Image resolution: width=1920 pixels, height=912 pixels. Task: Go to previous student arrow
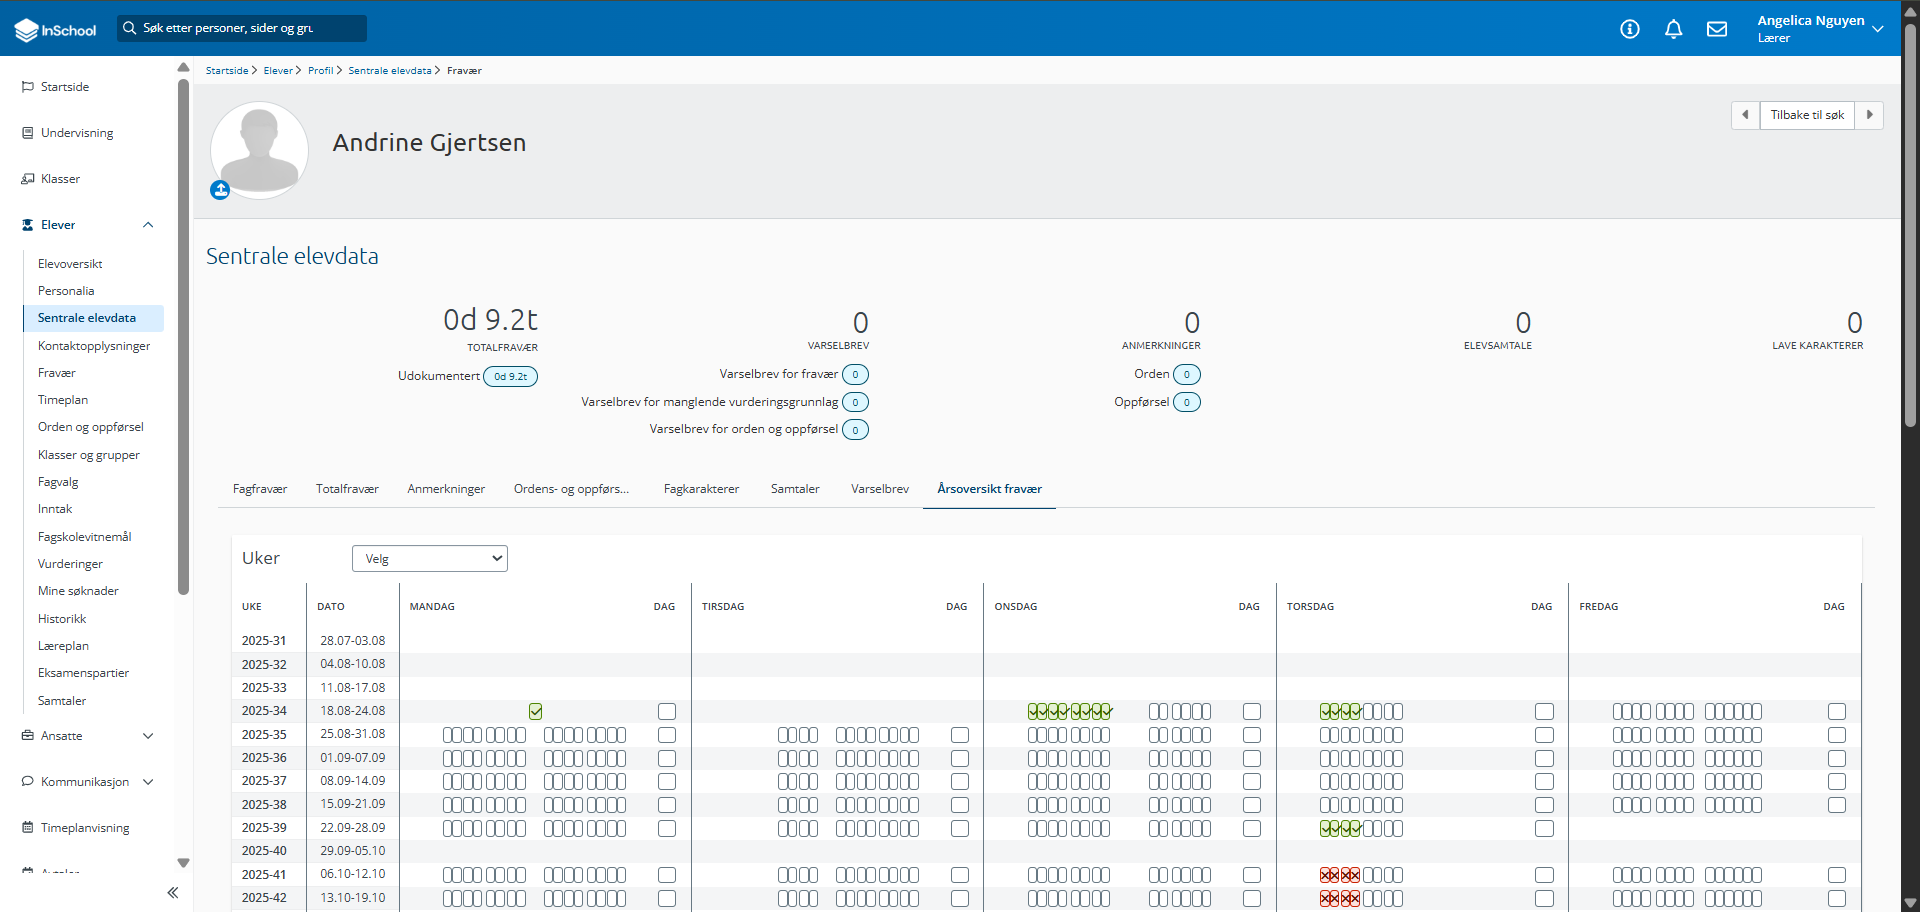(x=1745, y=115)
